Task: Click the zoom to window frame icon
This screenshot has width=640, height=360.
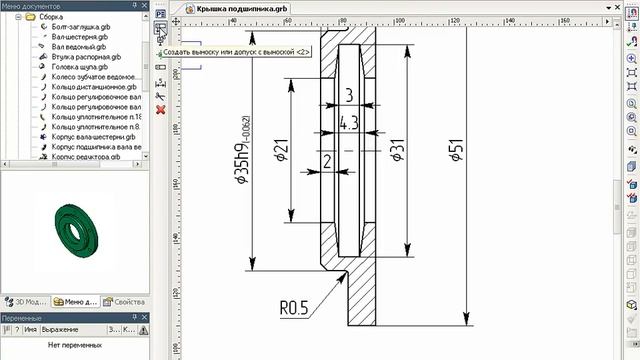Action: pos(632,73)
